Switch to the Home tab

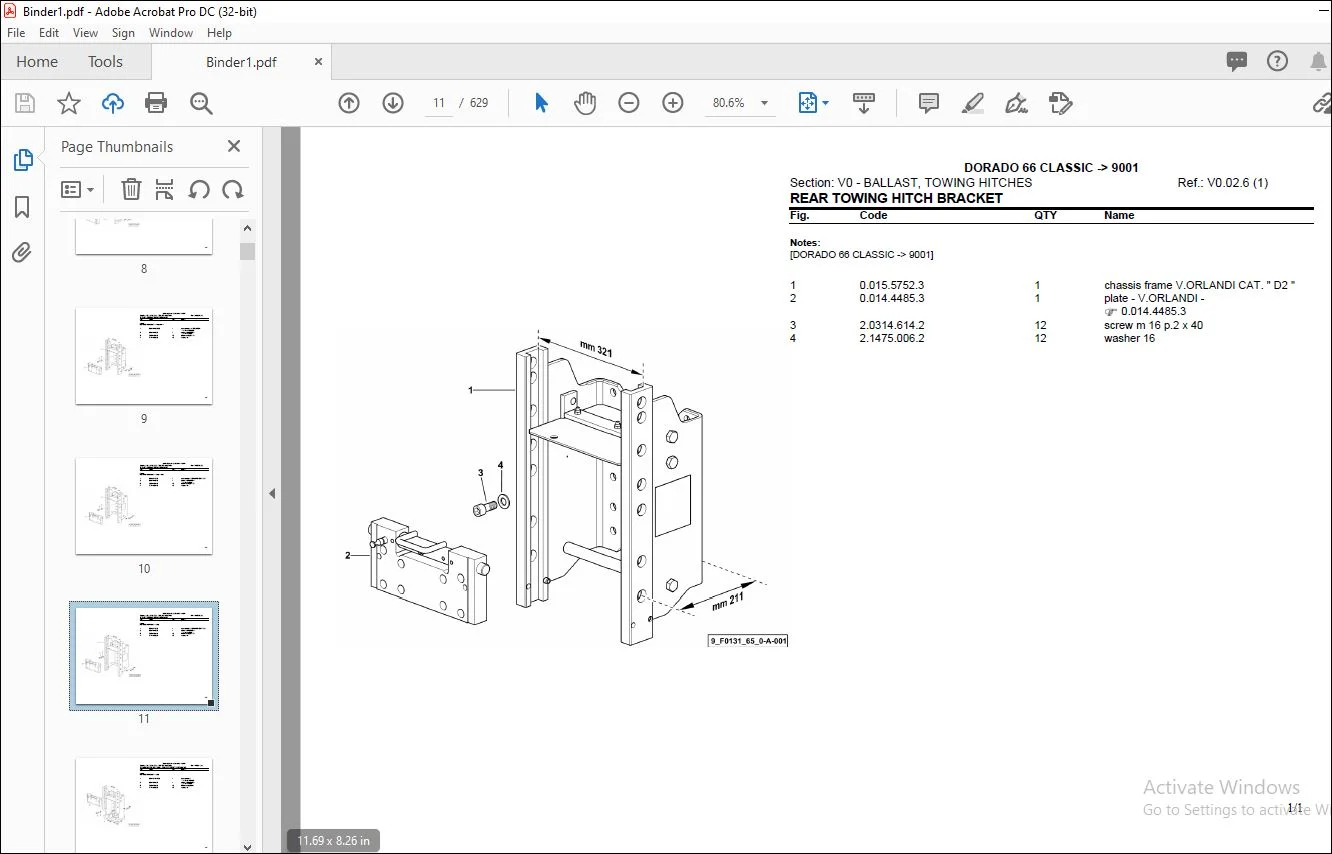pyautogui.click(x=37, y=62)
